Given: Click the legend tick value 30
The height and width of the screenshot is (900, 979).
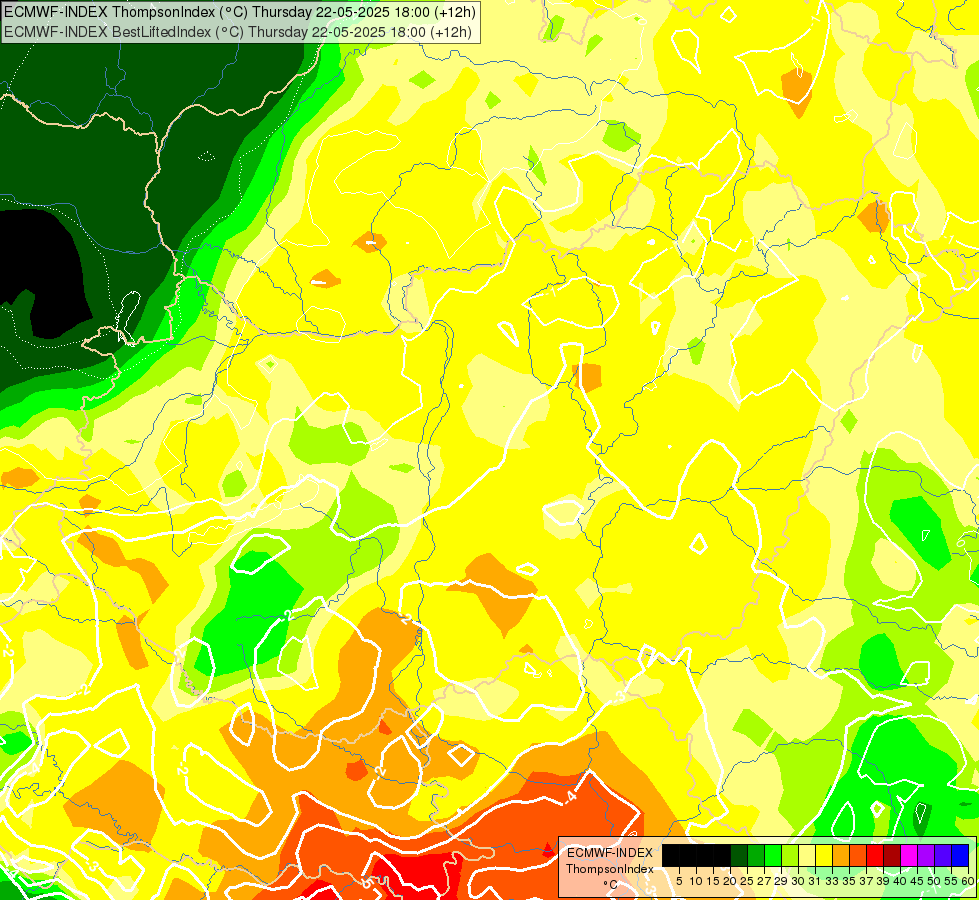Looking at the screenshot, I should click(x=799, y=881).
